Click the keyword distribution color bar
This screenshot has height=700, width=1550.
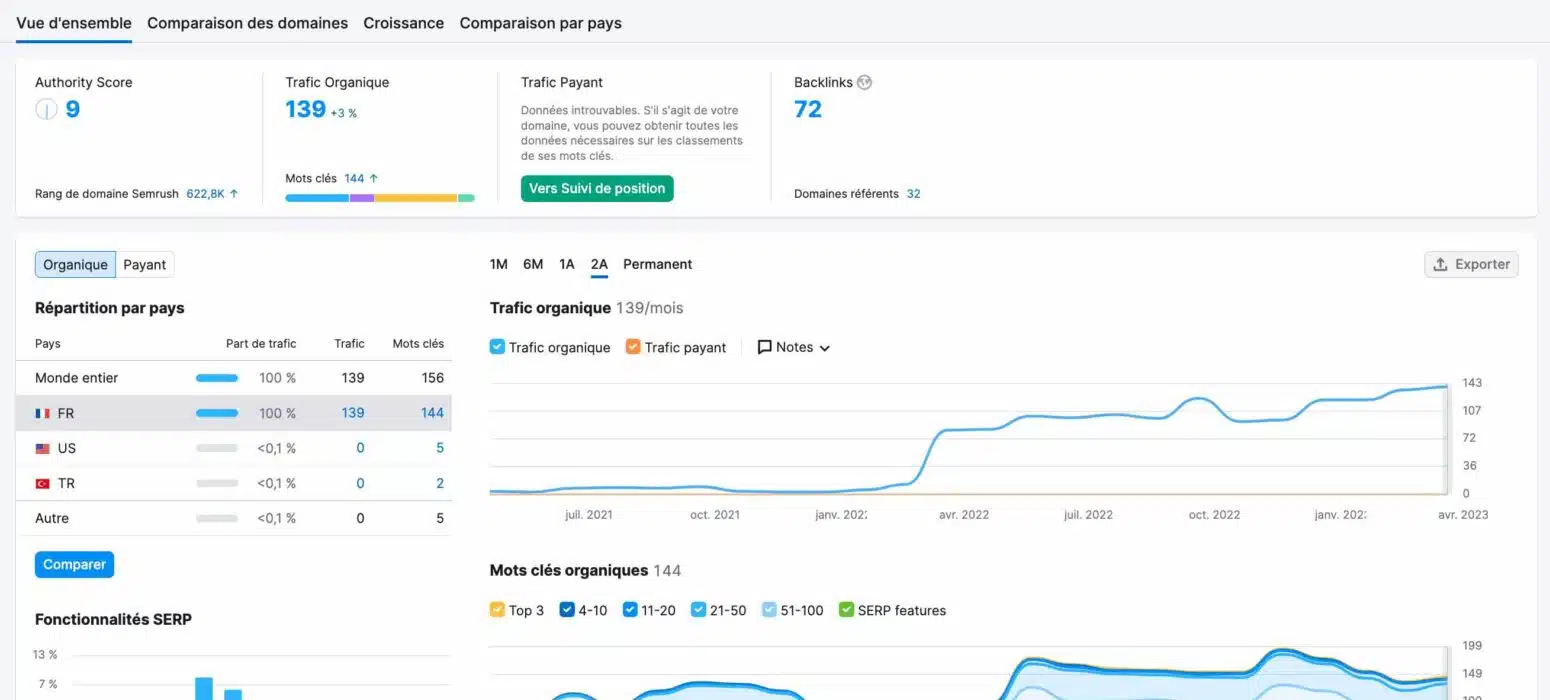(380, 198)
